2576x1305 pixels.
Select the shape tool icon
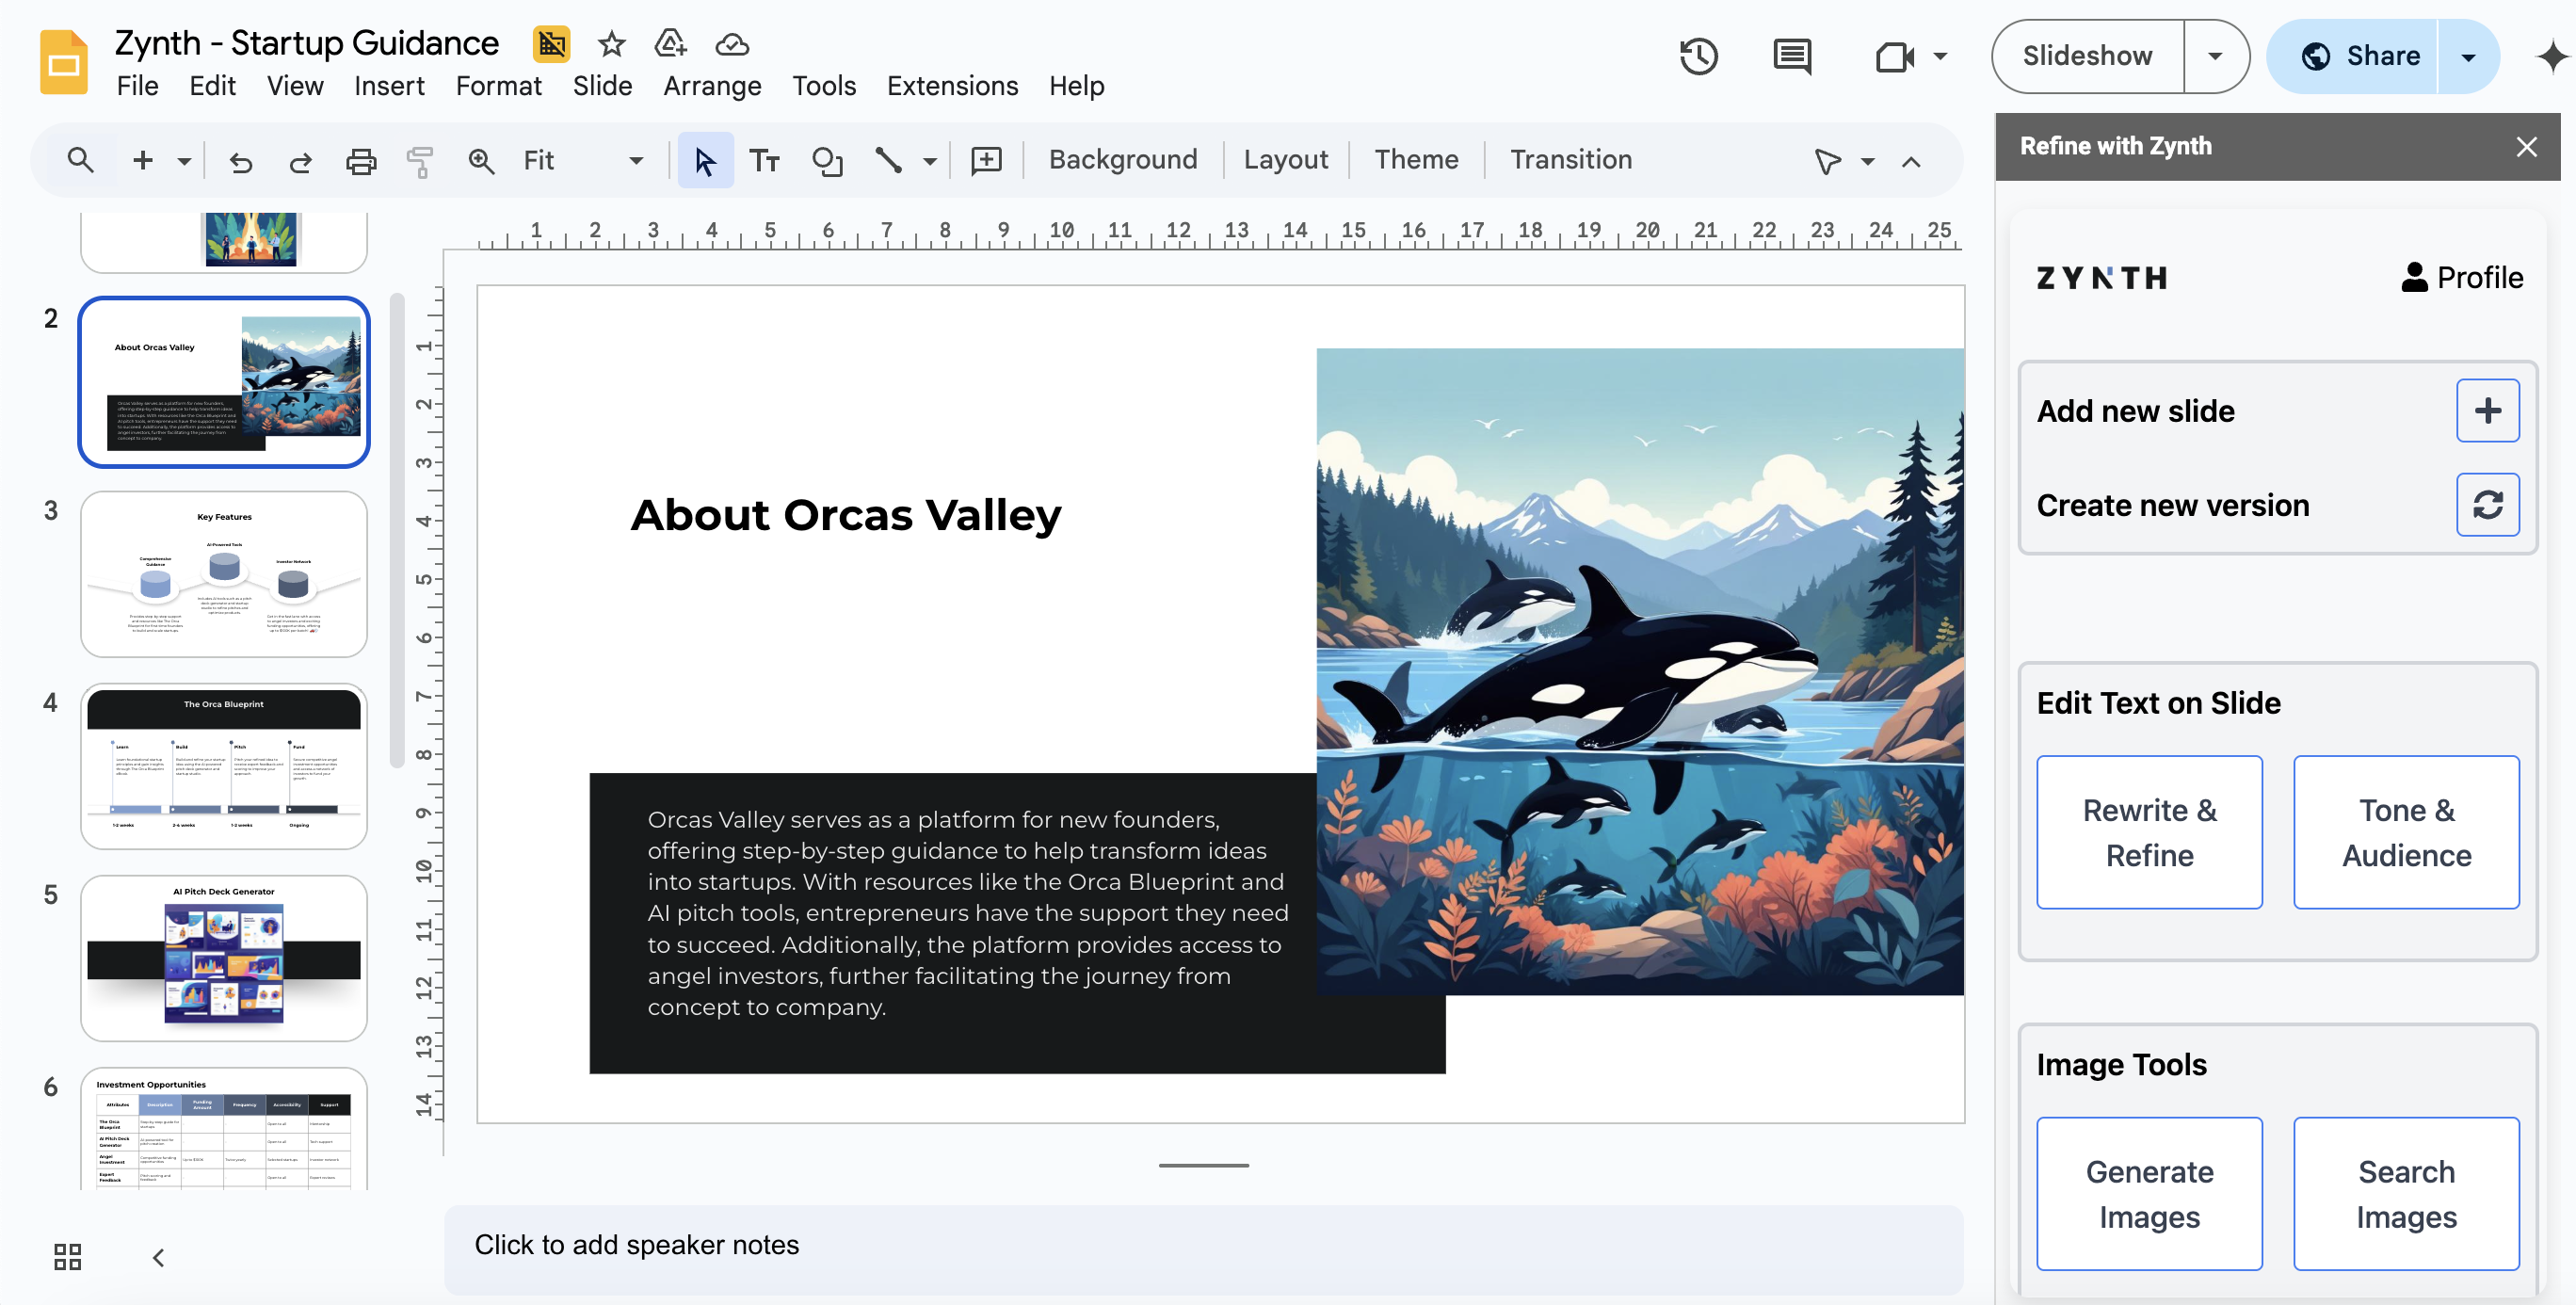pyautogui.click(x=827, y=161)
